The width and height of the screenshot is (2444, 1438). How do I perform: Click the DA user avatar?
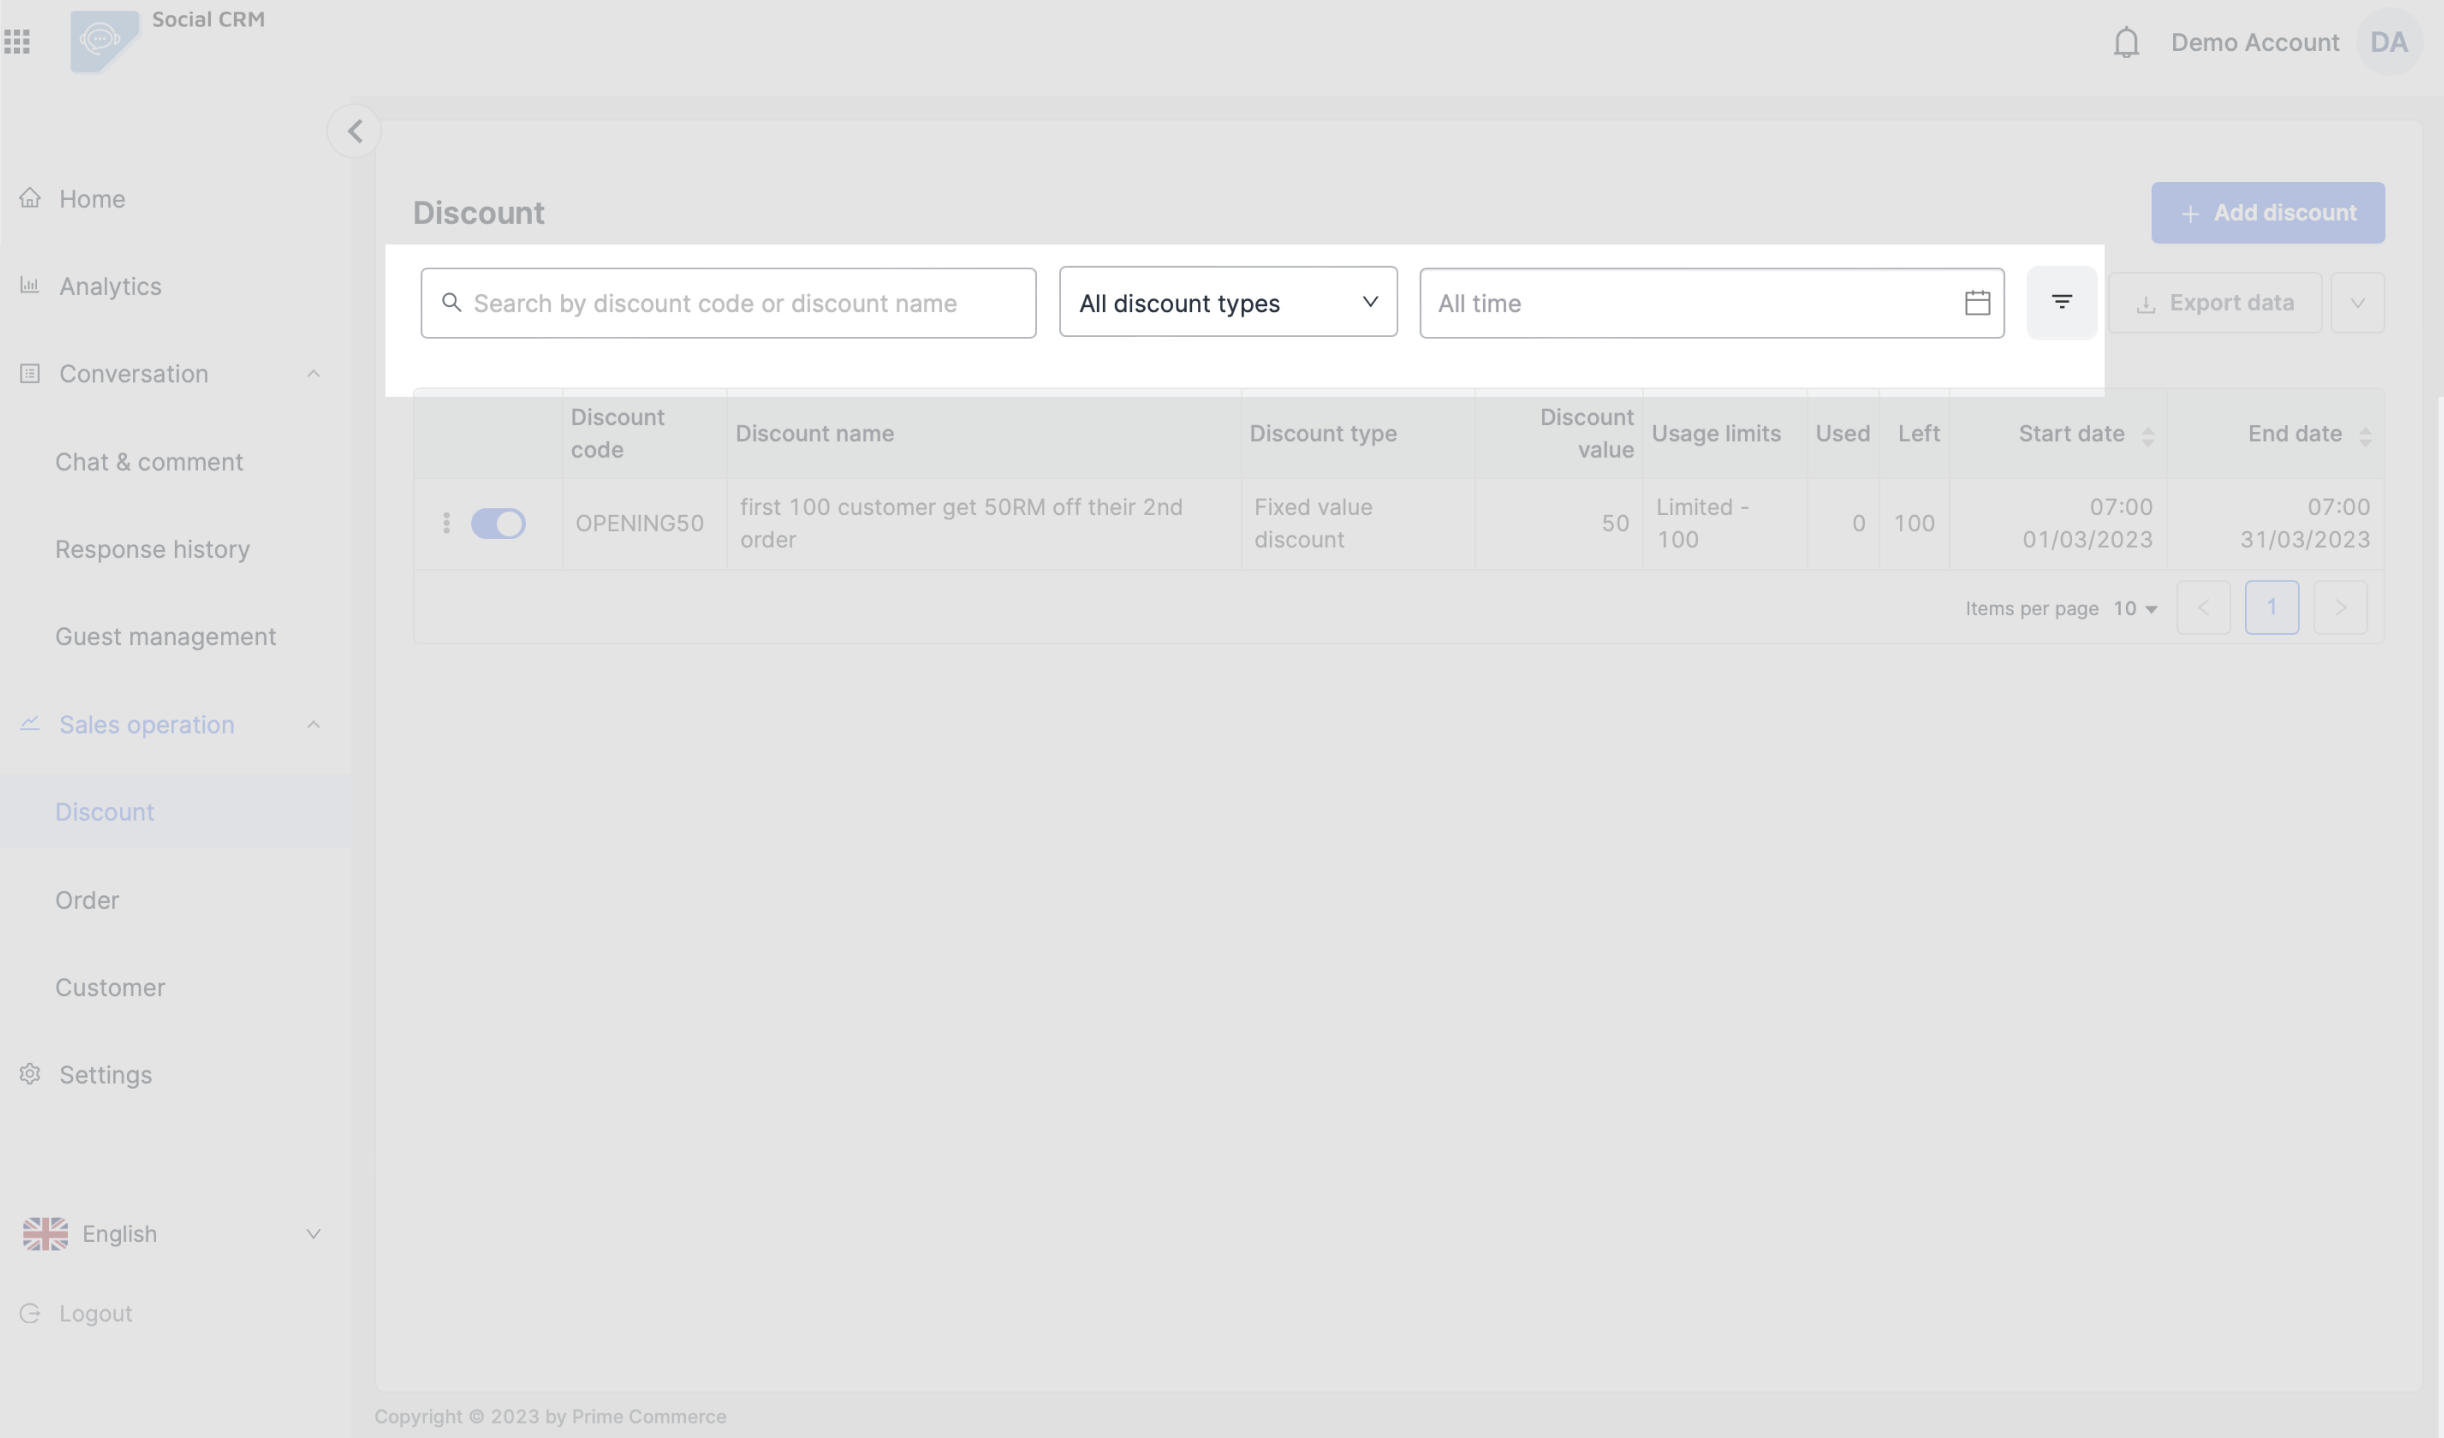pos(2389,42)
